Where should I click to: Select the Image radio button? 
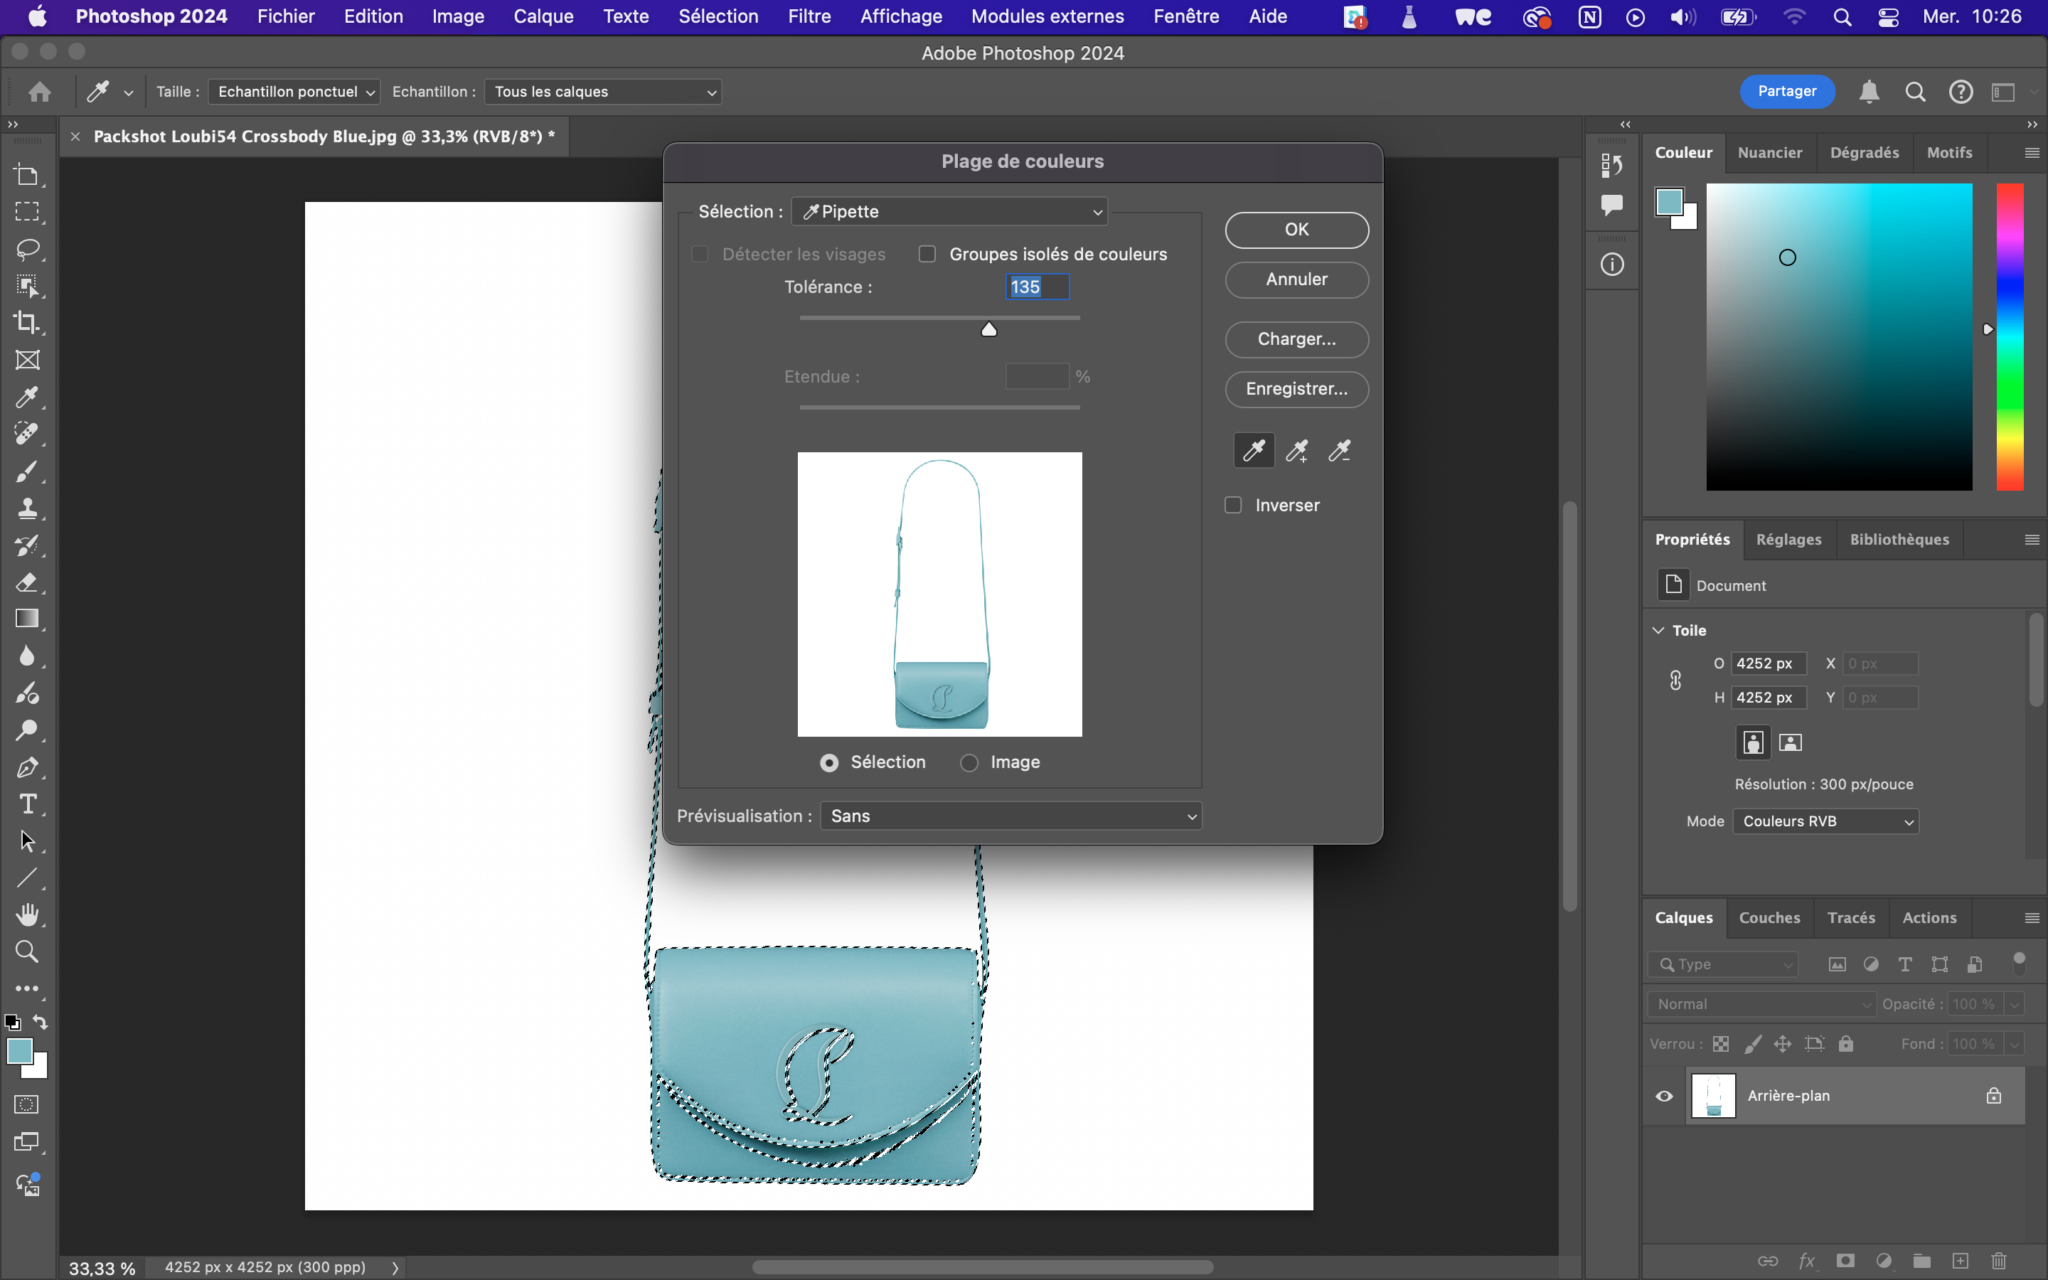click(969, 763)
